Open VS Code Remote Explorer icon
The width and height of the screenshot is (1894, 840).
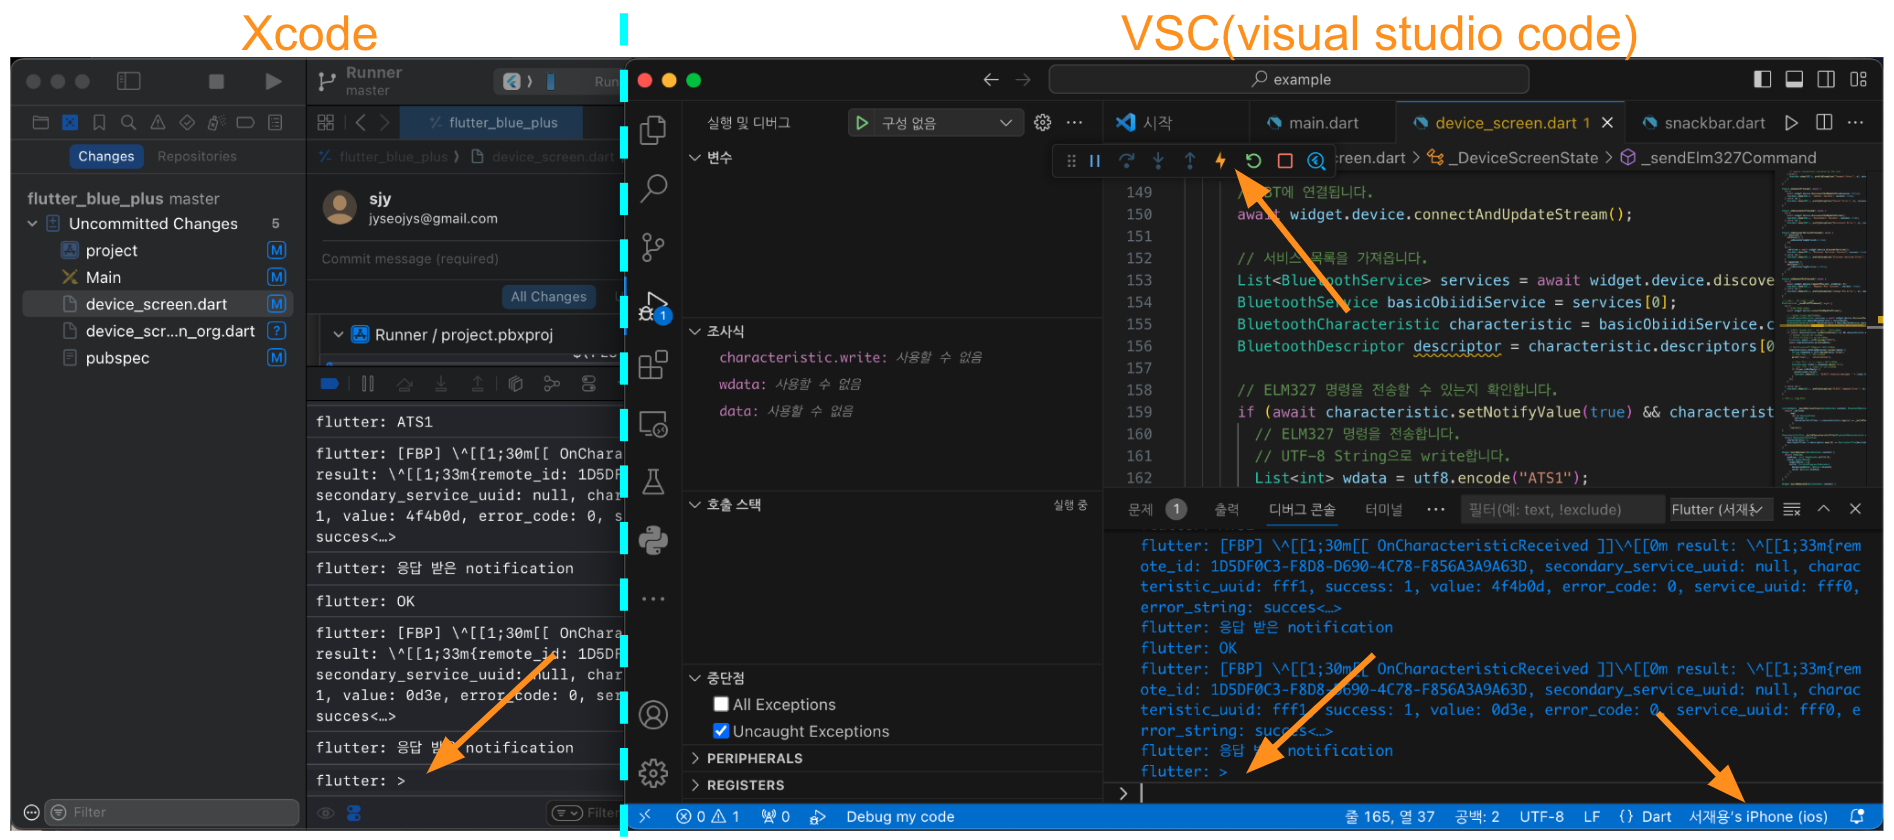pos(653,424)
